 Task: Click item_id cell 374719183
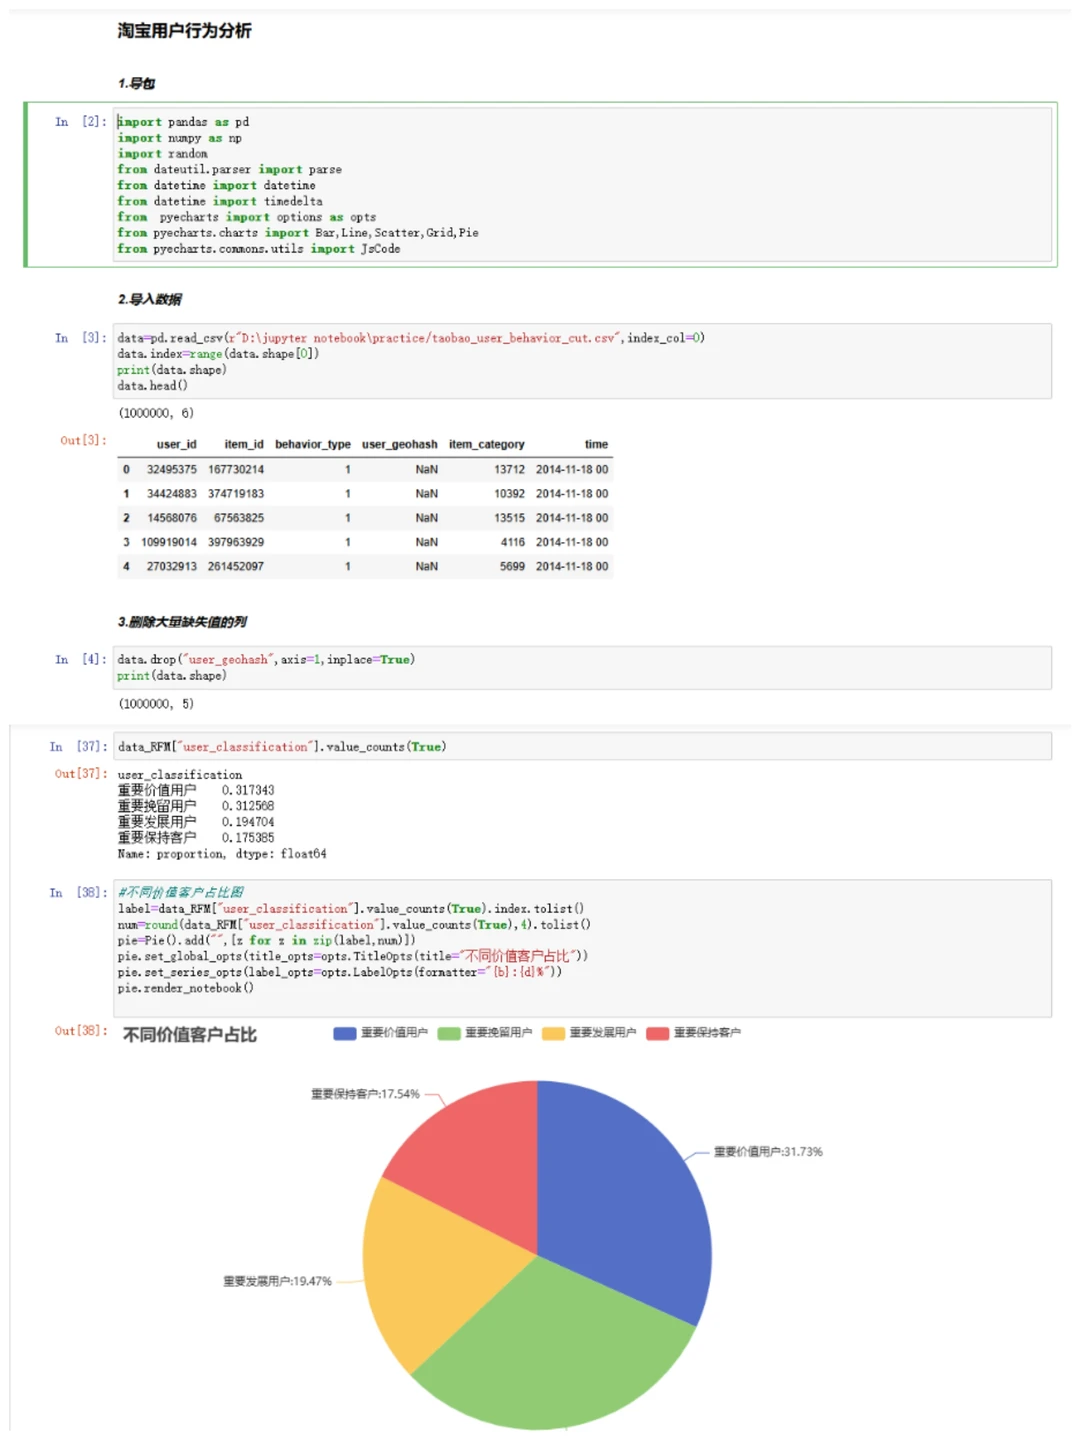(236, 494)
